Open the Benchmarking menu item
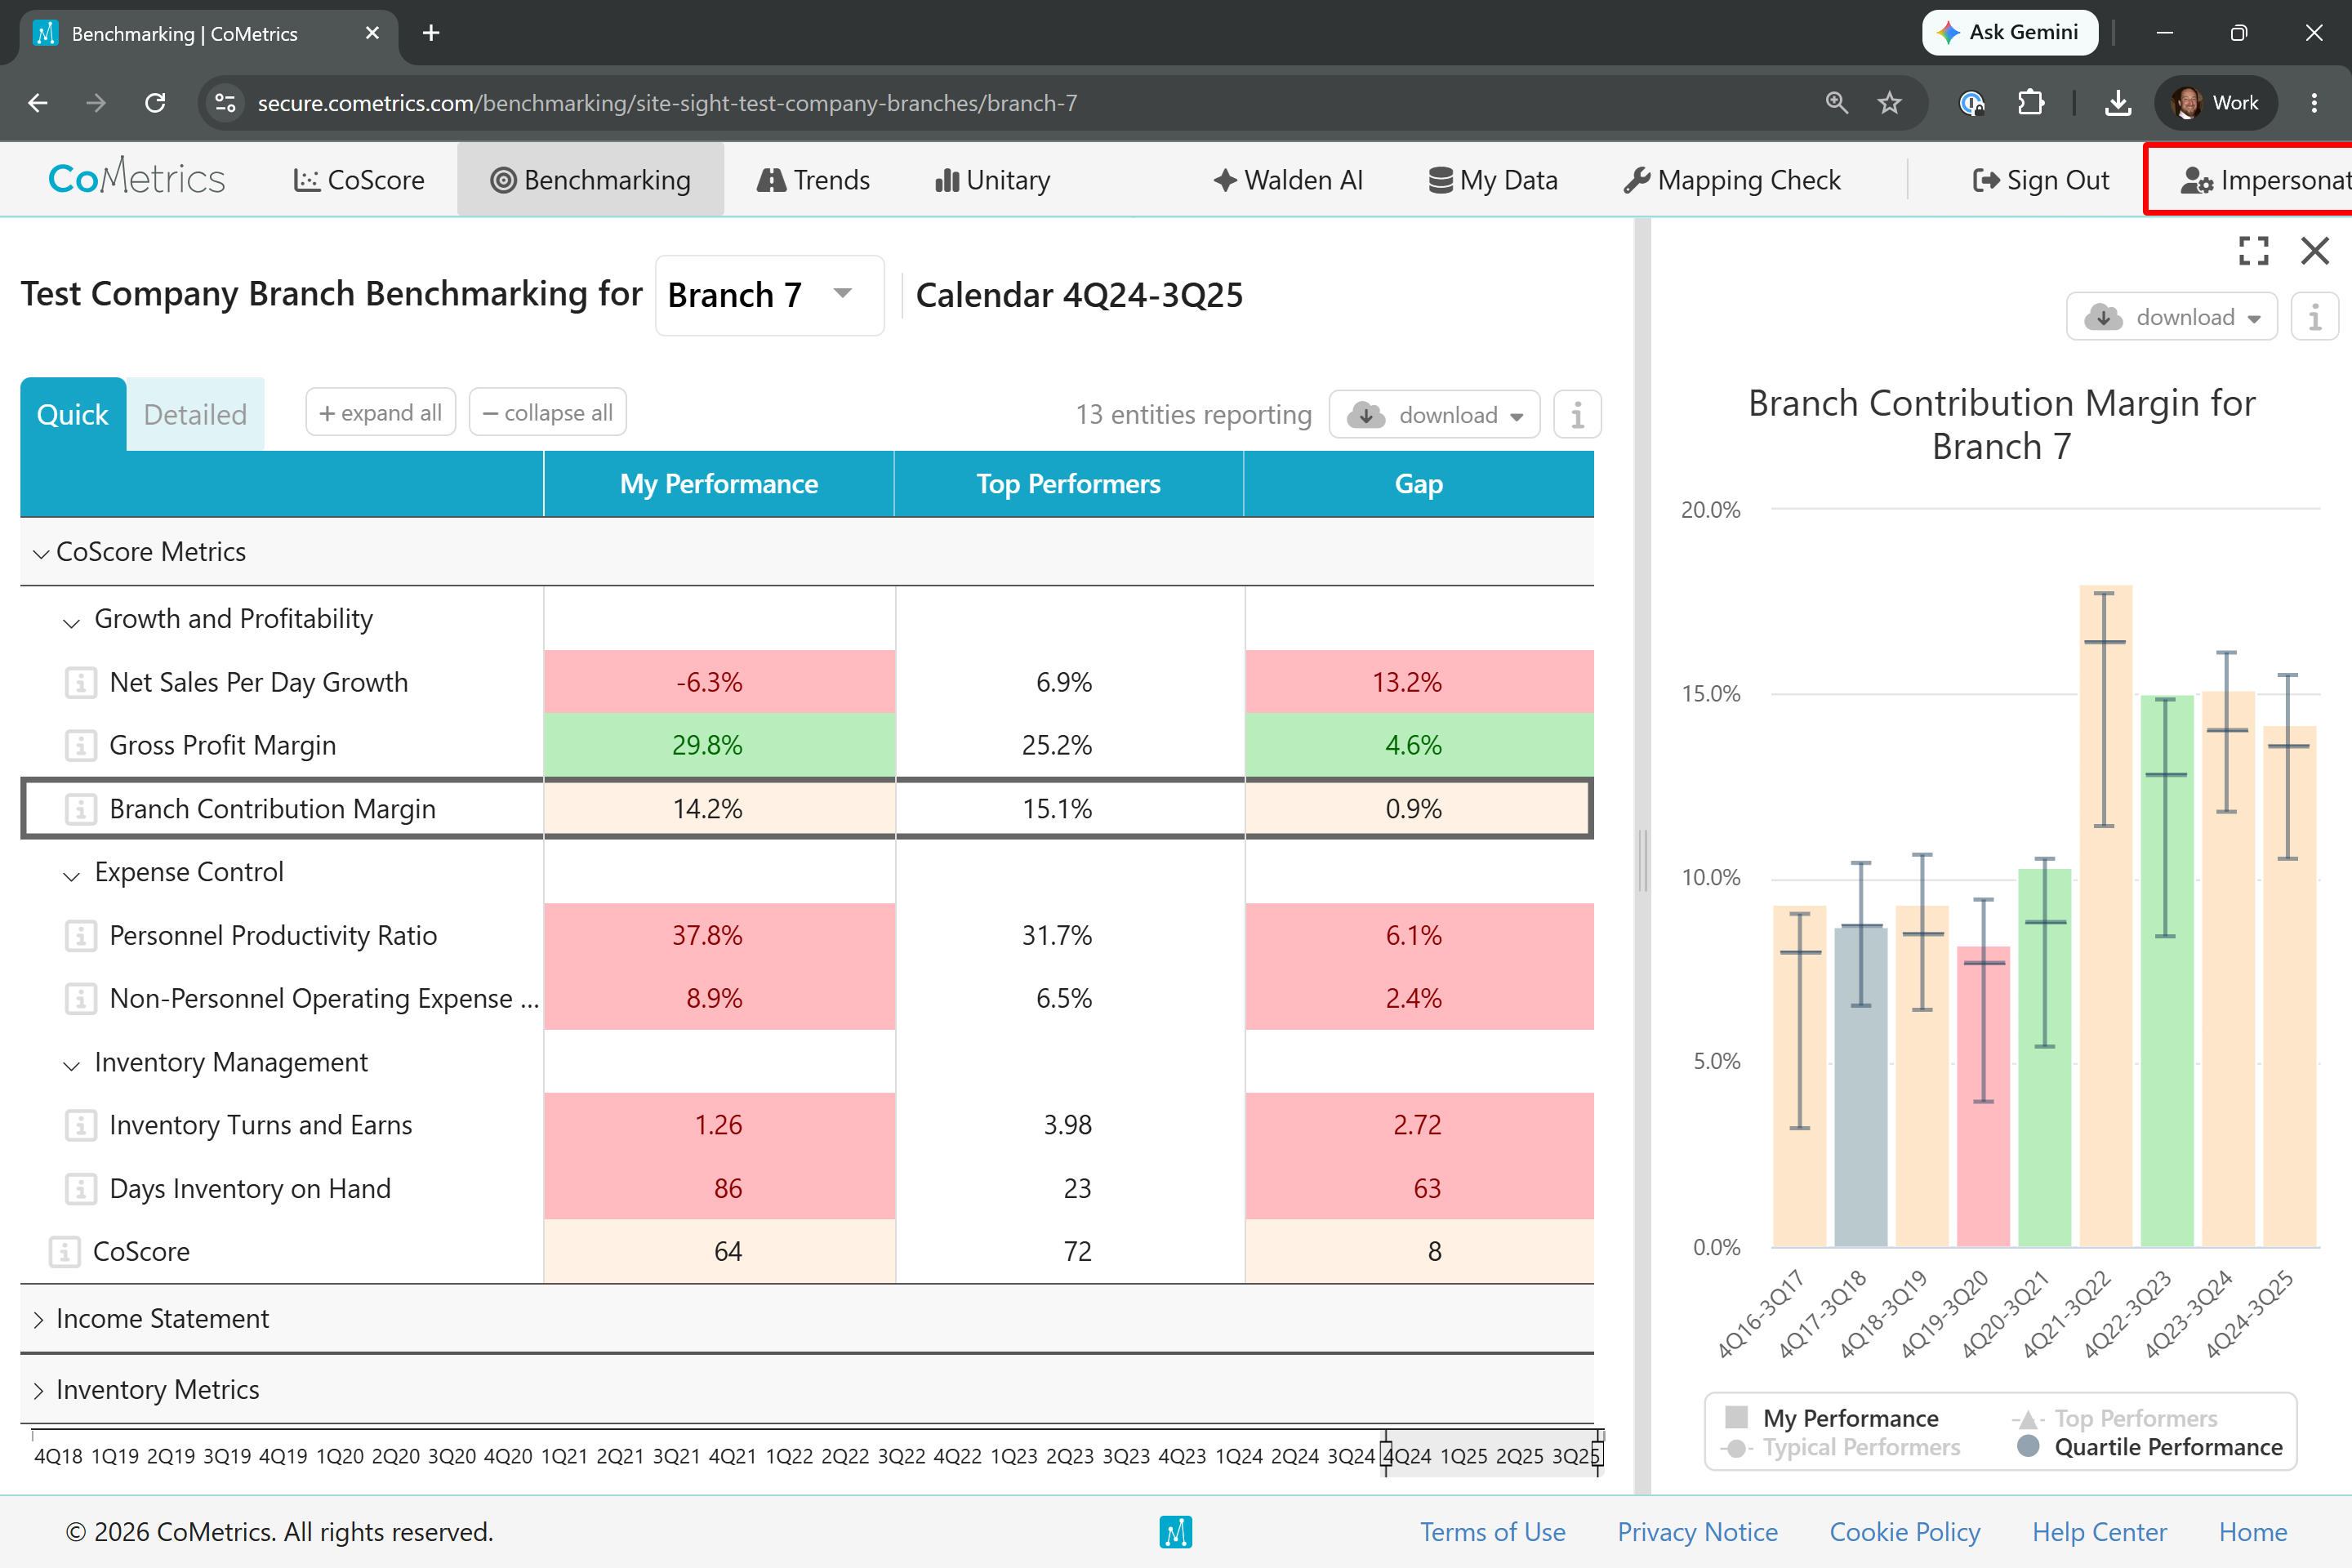The image size is (2352, 1568). tap(590, 180)
